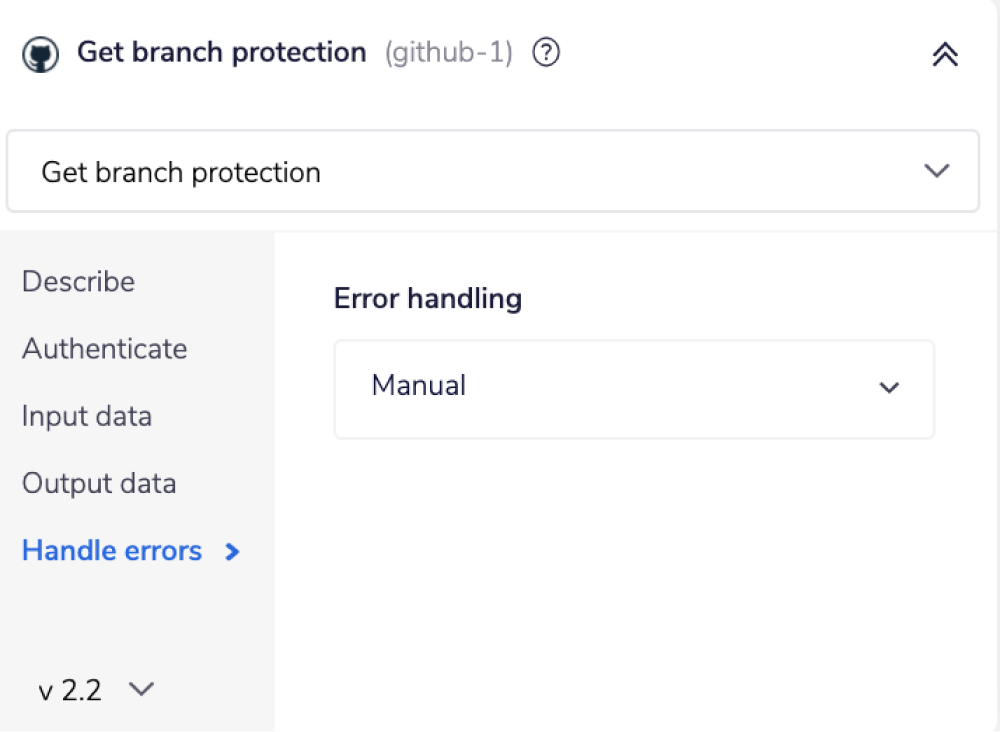Viewport: 1000px width, 732px height.
Task: Click the github-1 label in the header
Action: [449, 53]
